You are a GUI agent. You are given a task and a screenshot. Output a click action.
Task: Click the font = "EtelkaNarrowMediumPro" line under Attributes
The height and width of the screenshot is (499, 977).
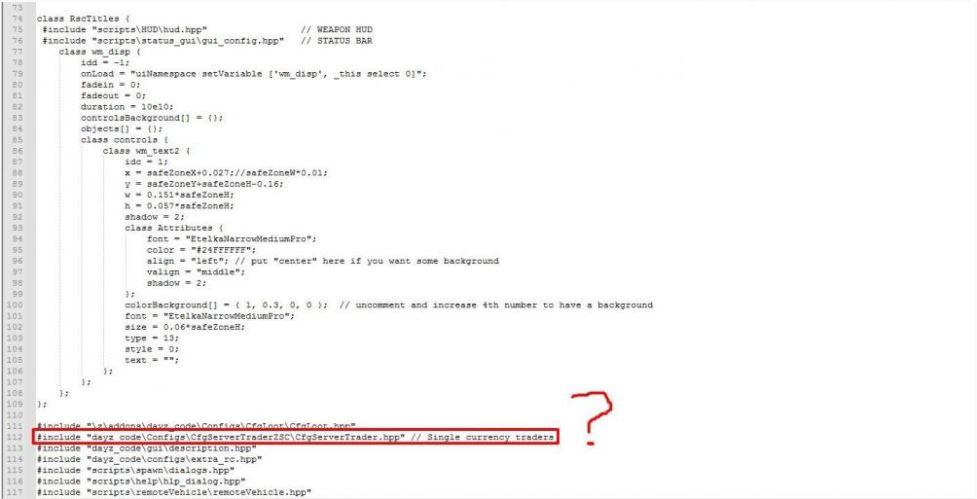tap(232, 239)
